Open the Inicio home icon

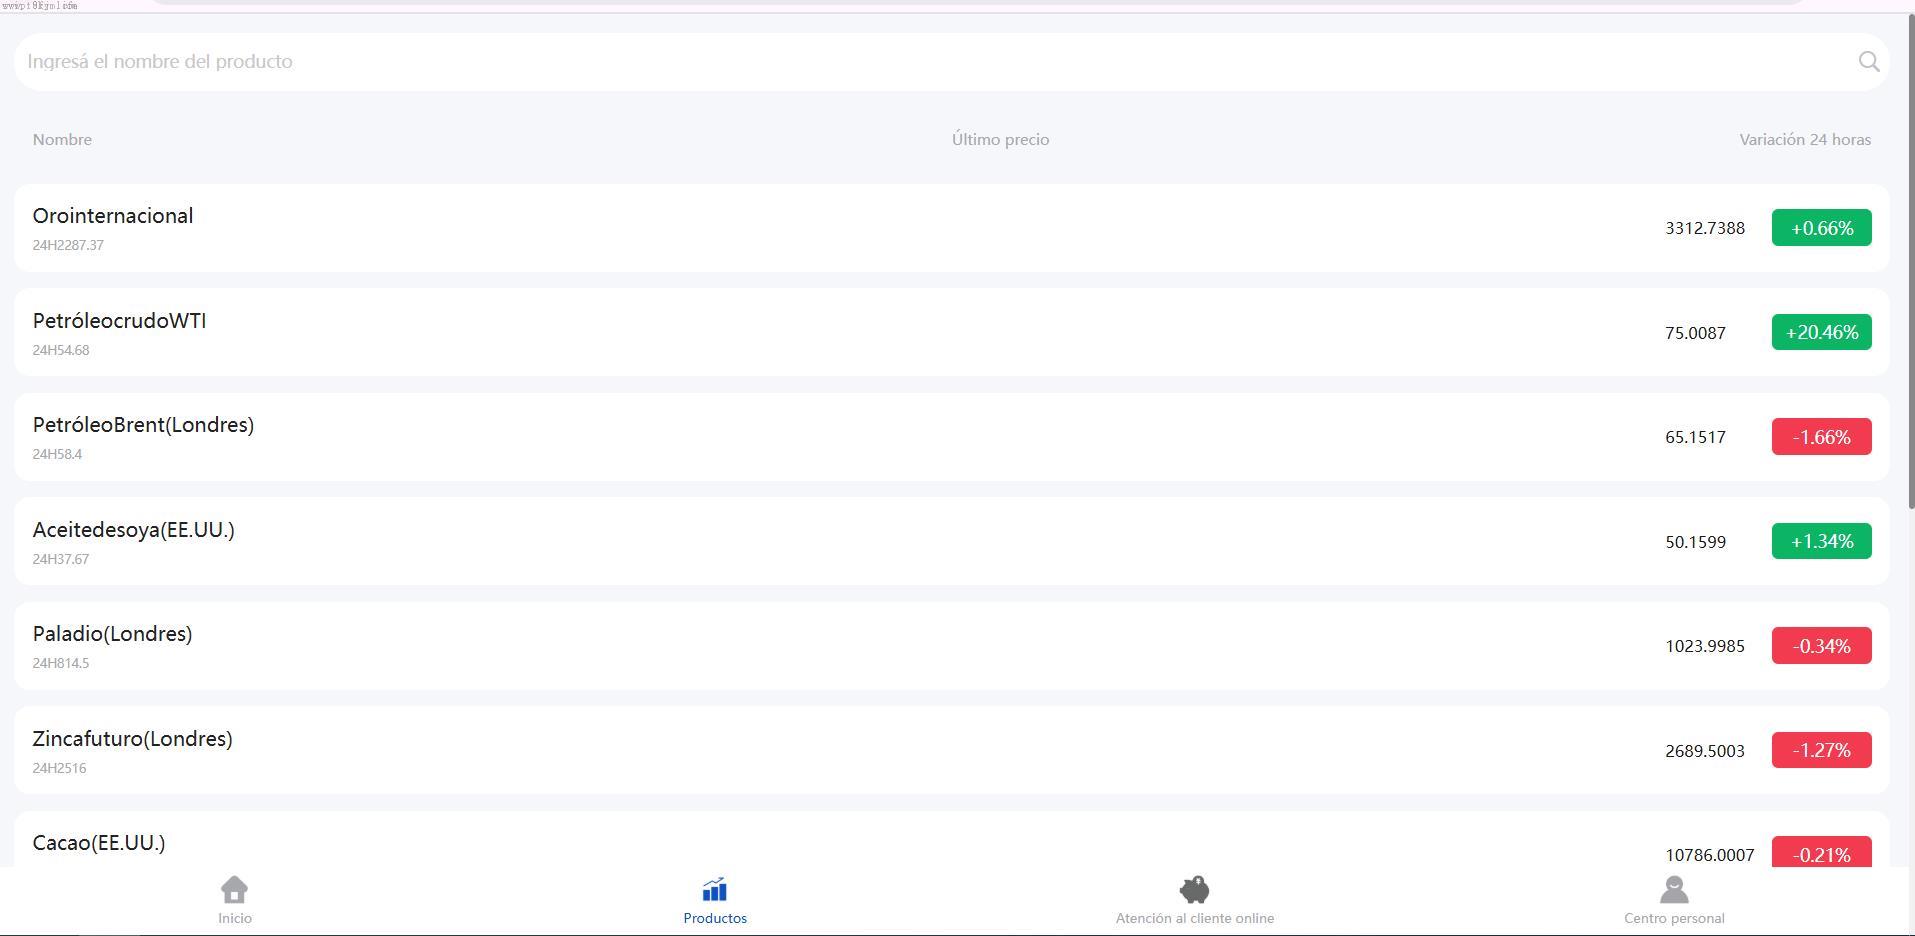pyautogui.click(x=234, y=889)
